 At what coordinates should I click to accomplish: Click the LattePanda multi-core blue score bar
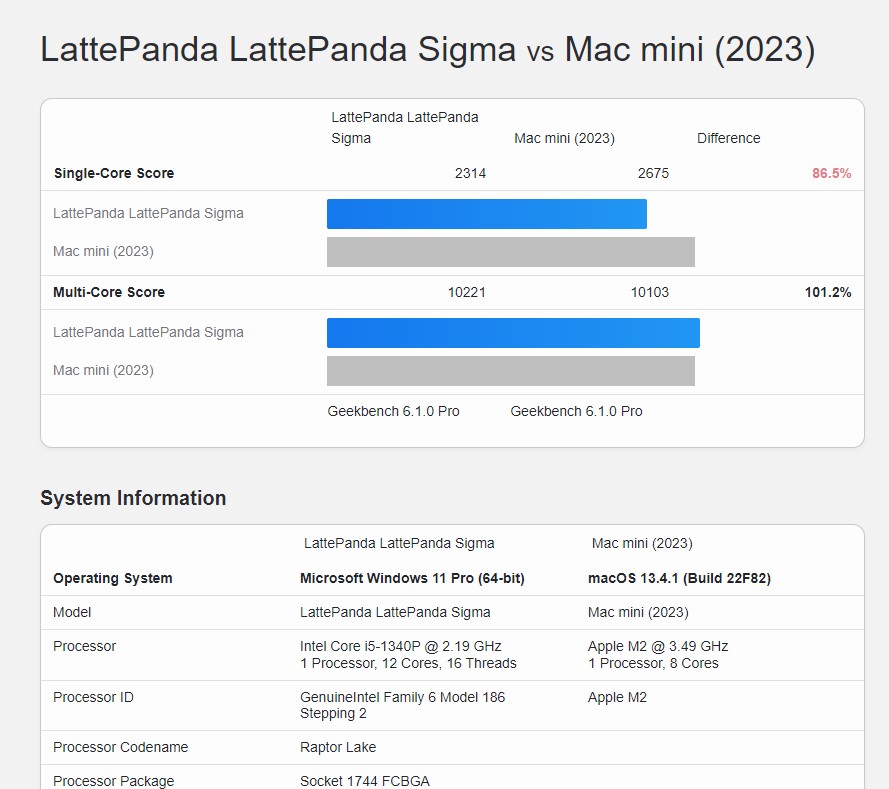click(513, 333)
